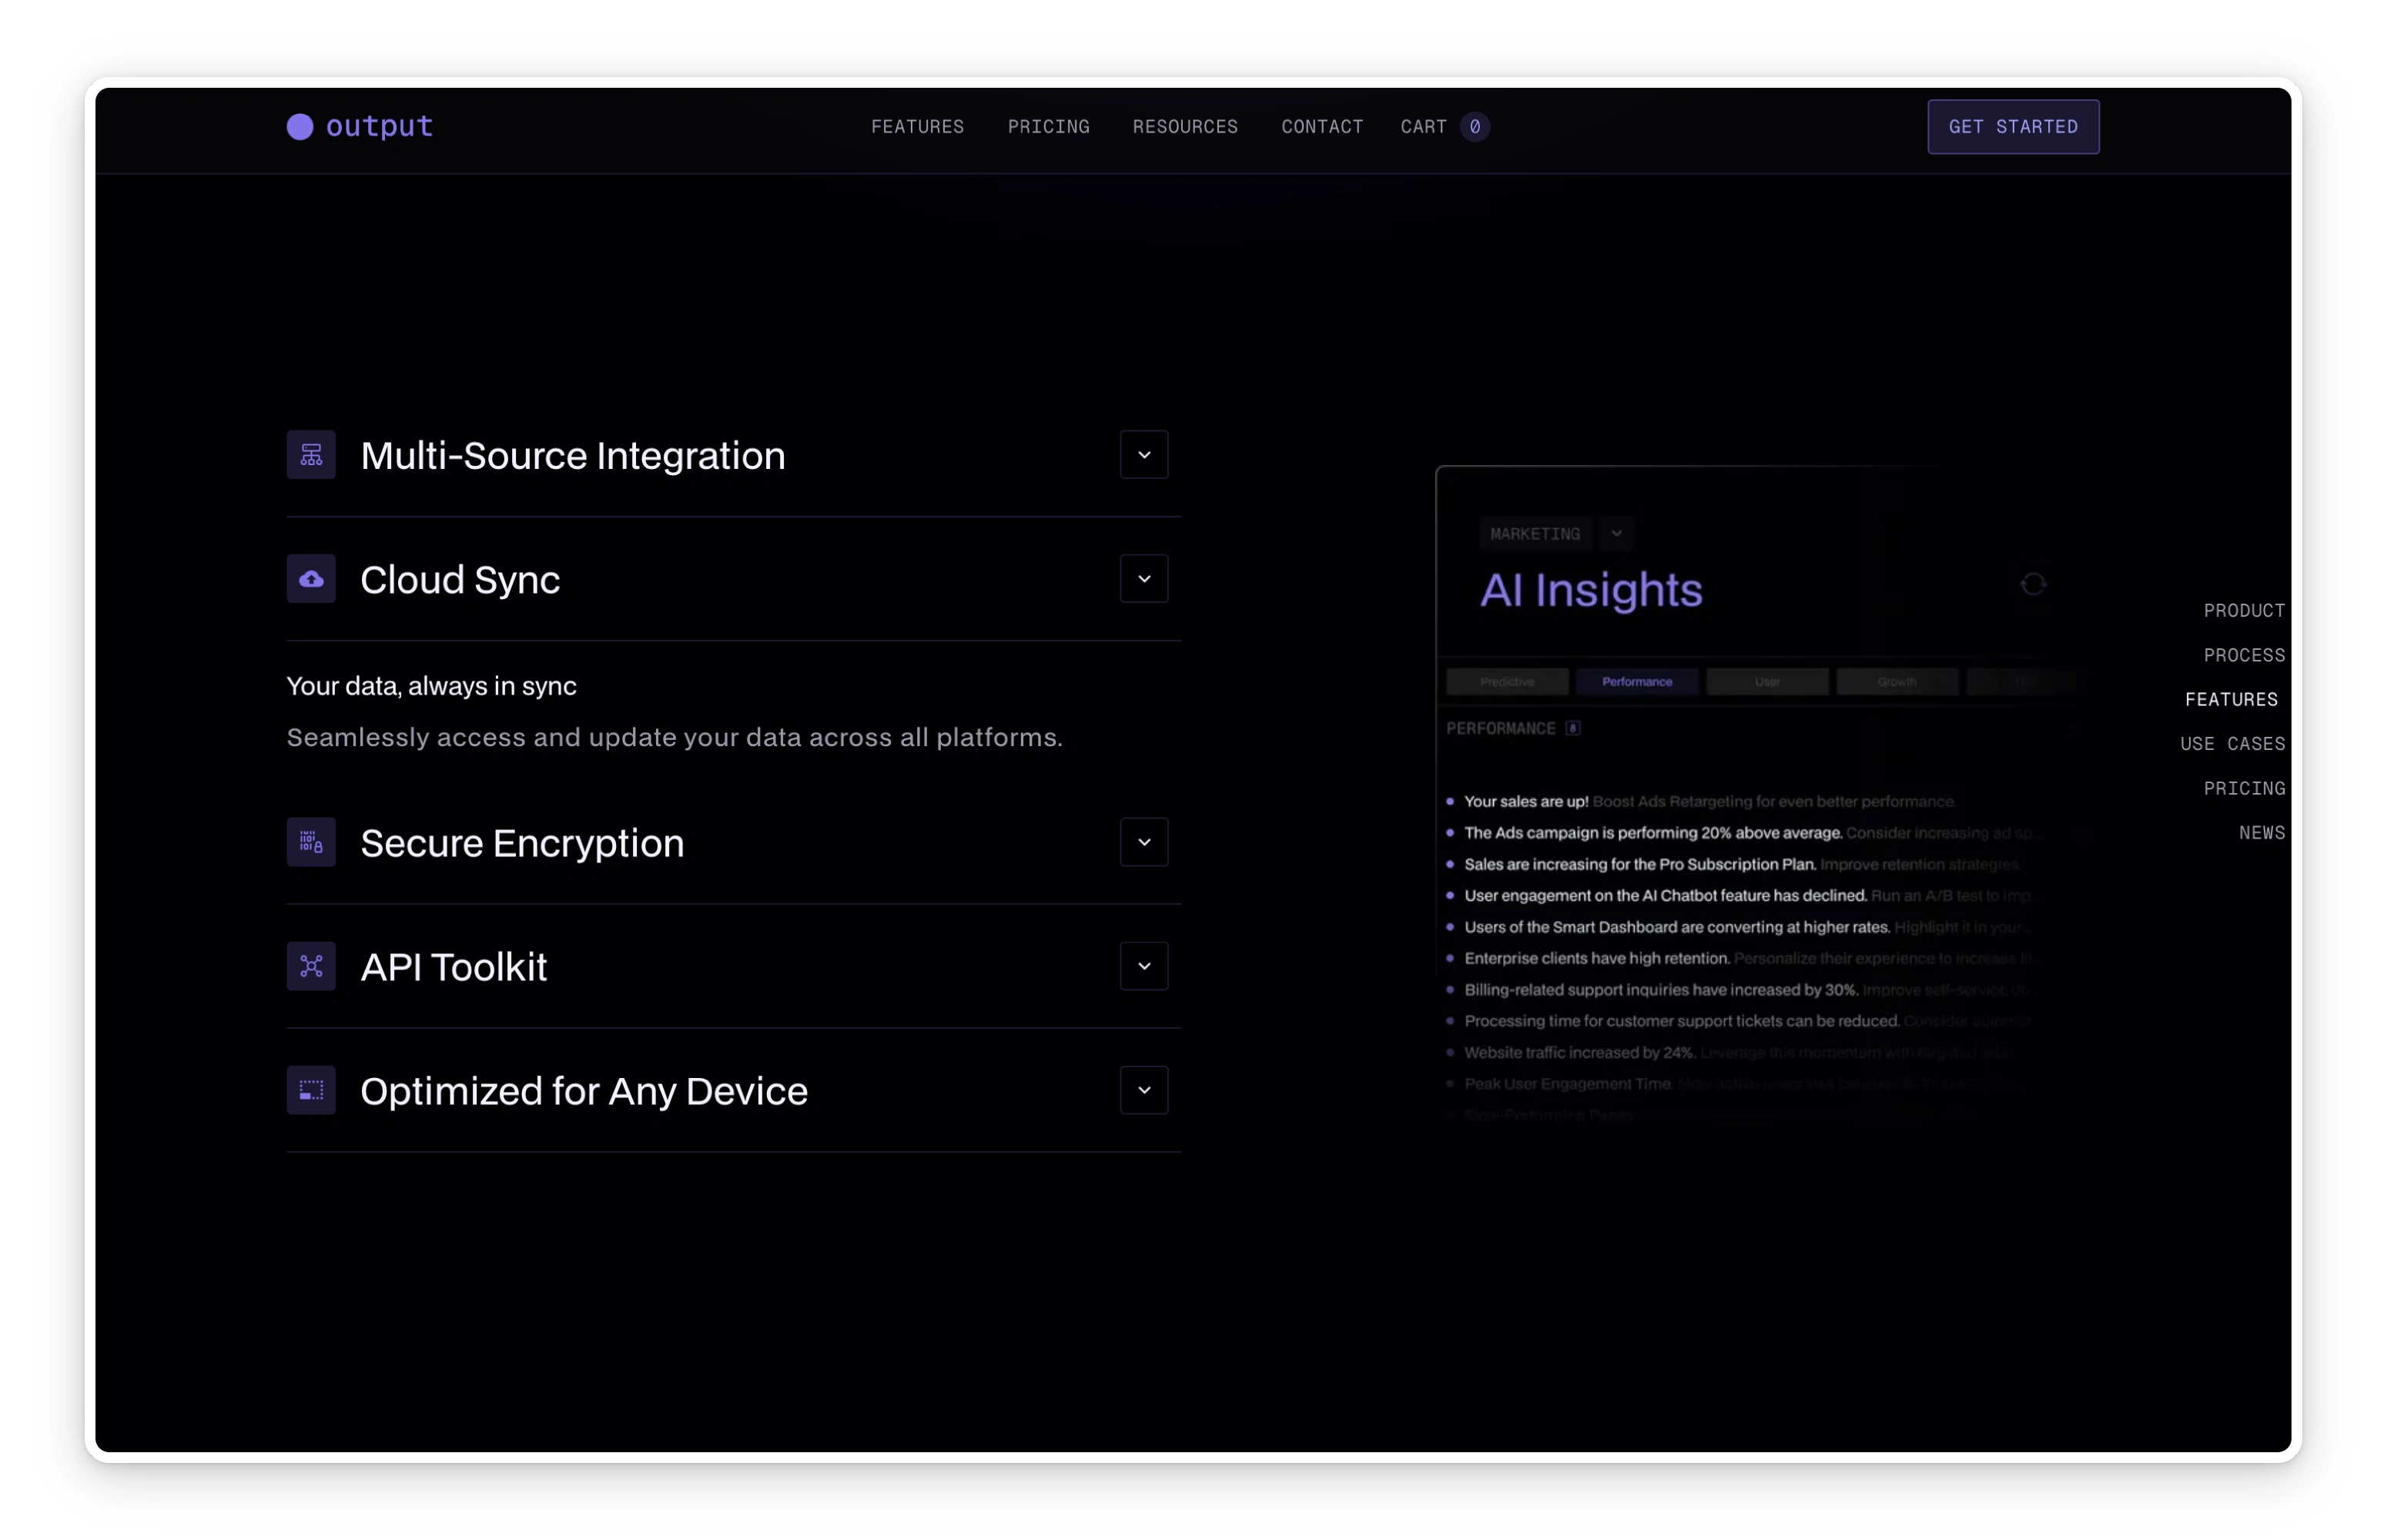Open the Pricing menu item in navbar
Image resolution: width=2387 pixels, height=1540 pixels.
pyautogui.click(x=1048, y=127)
